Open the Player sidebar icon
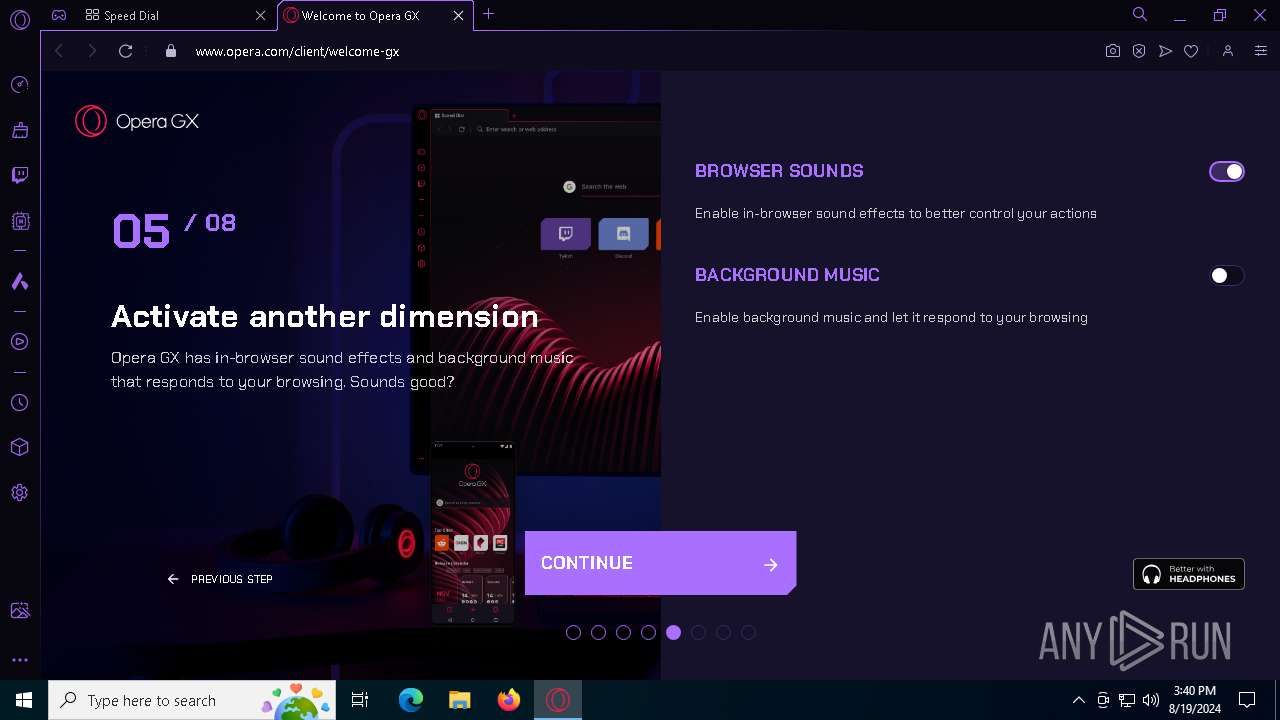Viewport: 1280px width, 720px height. [19, 342]
